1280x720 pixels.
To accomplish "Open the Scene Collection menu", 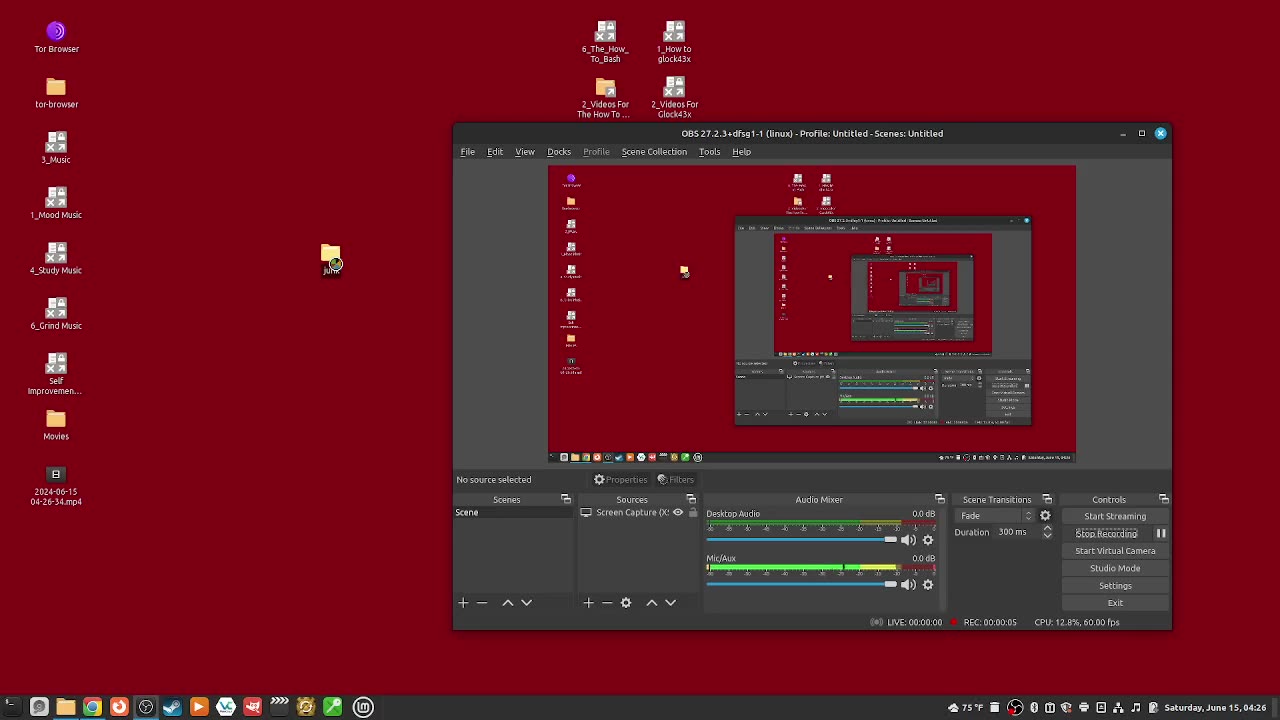I will (x=654, y=152).
